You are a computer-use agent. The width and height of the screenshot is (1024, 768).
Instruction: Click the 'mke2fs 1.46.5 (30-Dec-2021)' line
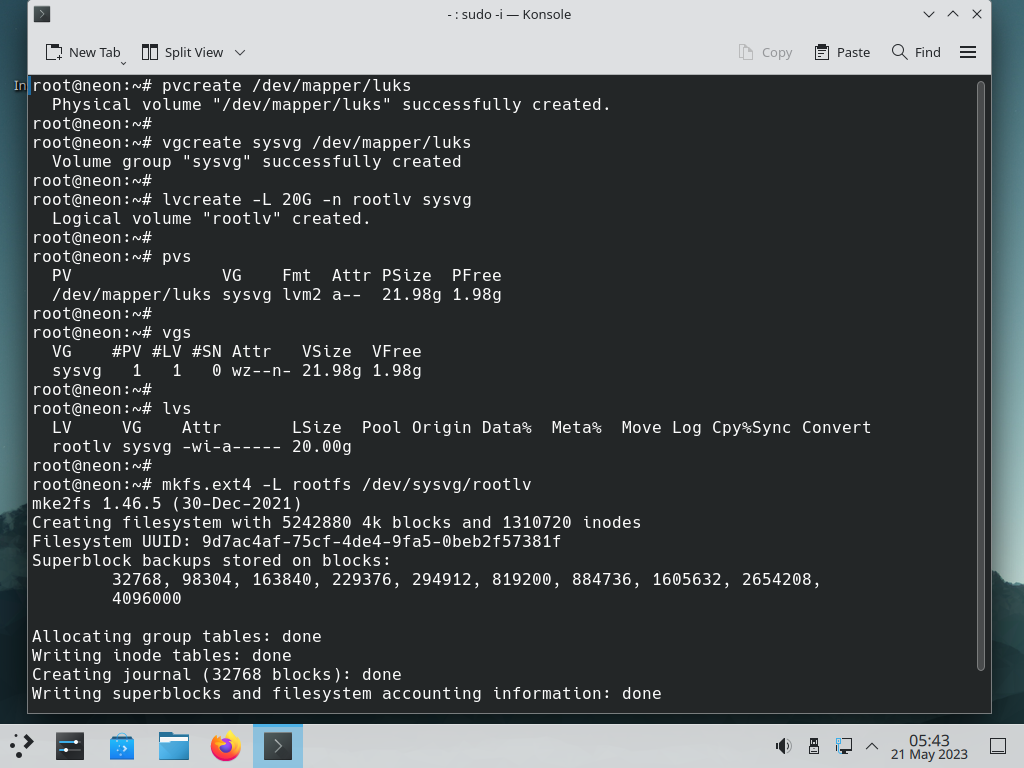167,504
